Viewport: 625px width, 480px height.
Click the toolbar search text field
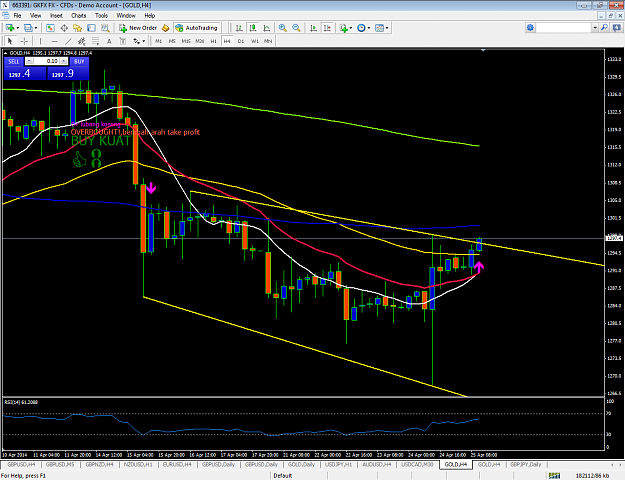click(564, 28)
